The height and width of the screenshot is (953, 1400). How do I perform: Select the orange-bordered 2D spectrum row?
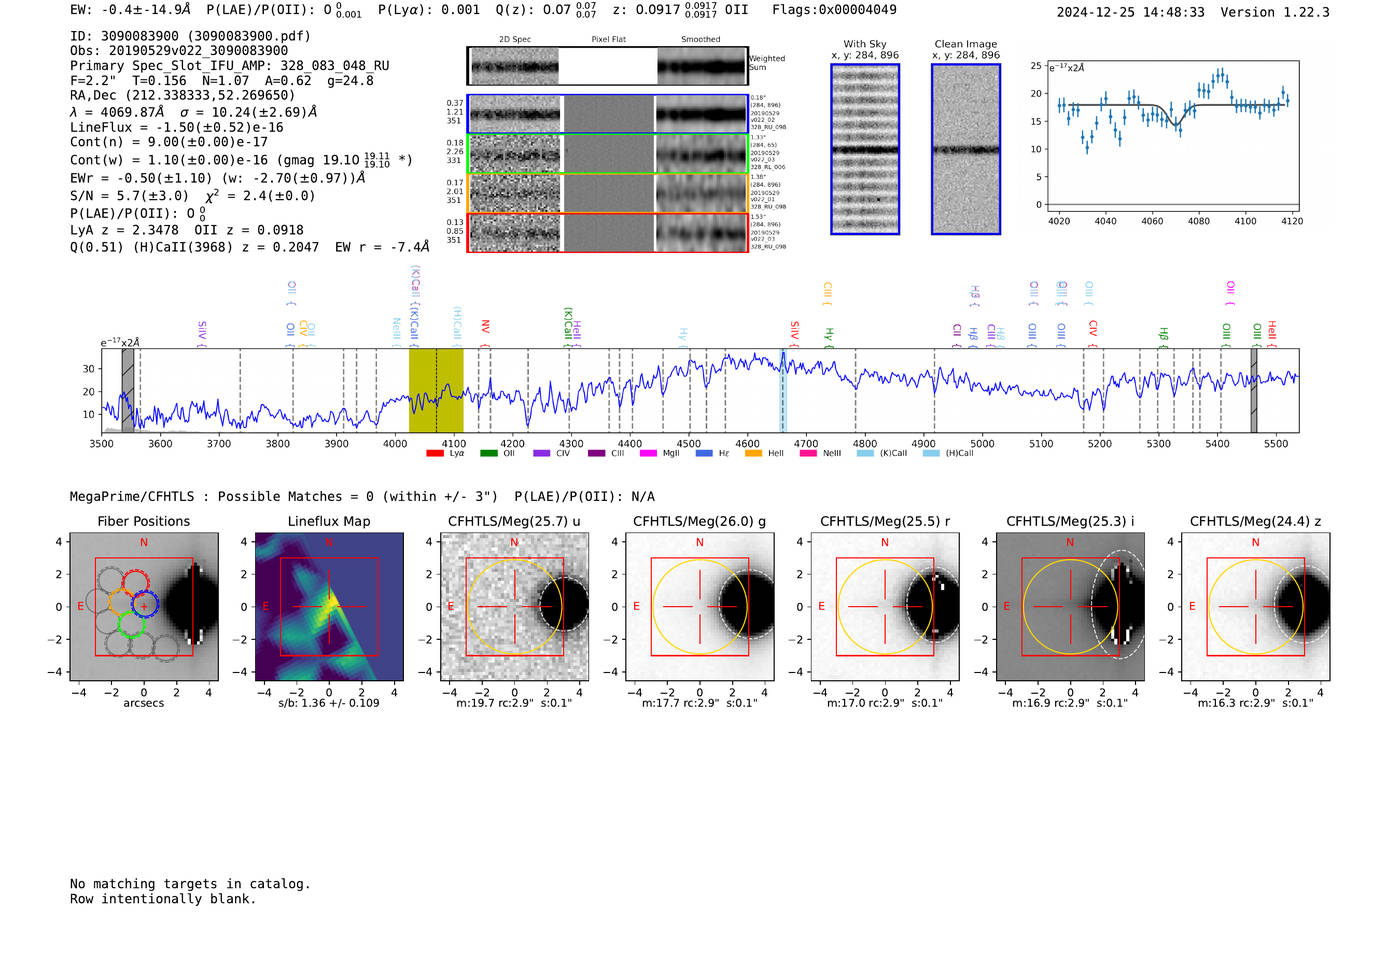pyautogui.click(x=608, y=192)
